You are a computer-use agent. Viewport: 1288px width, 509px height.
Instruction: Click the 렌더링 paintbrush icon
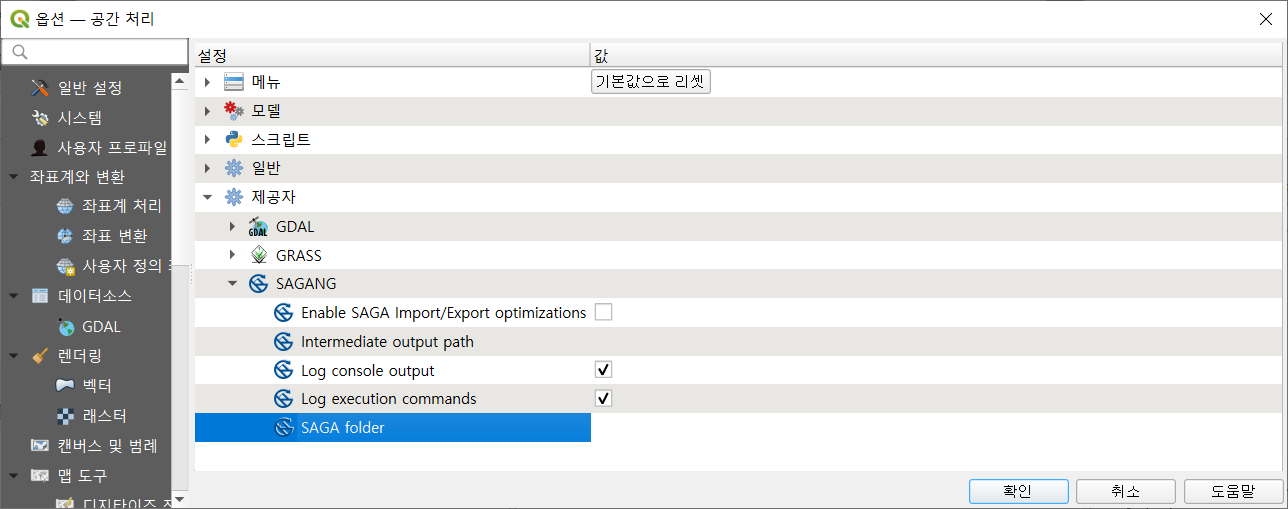[x=40, y=356]
